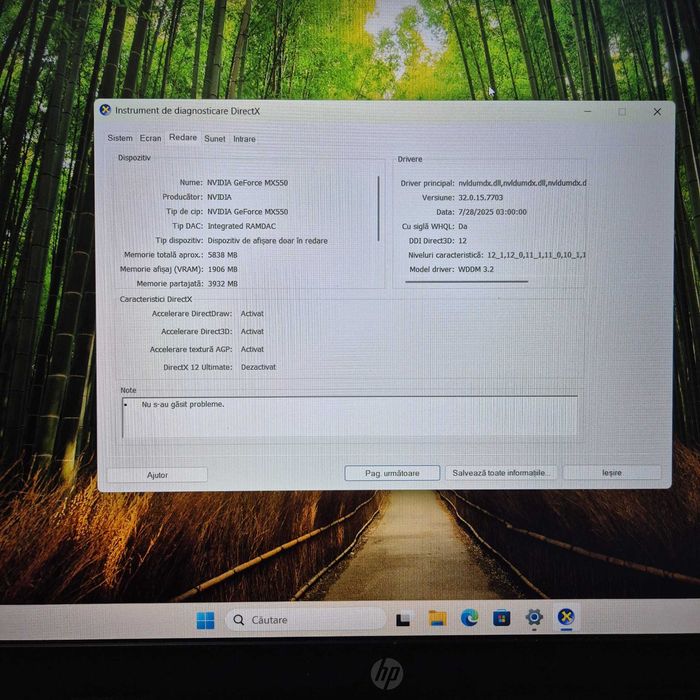Select VRAM value '1906 MB'

222,269
